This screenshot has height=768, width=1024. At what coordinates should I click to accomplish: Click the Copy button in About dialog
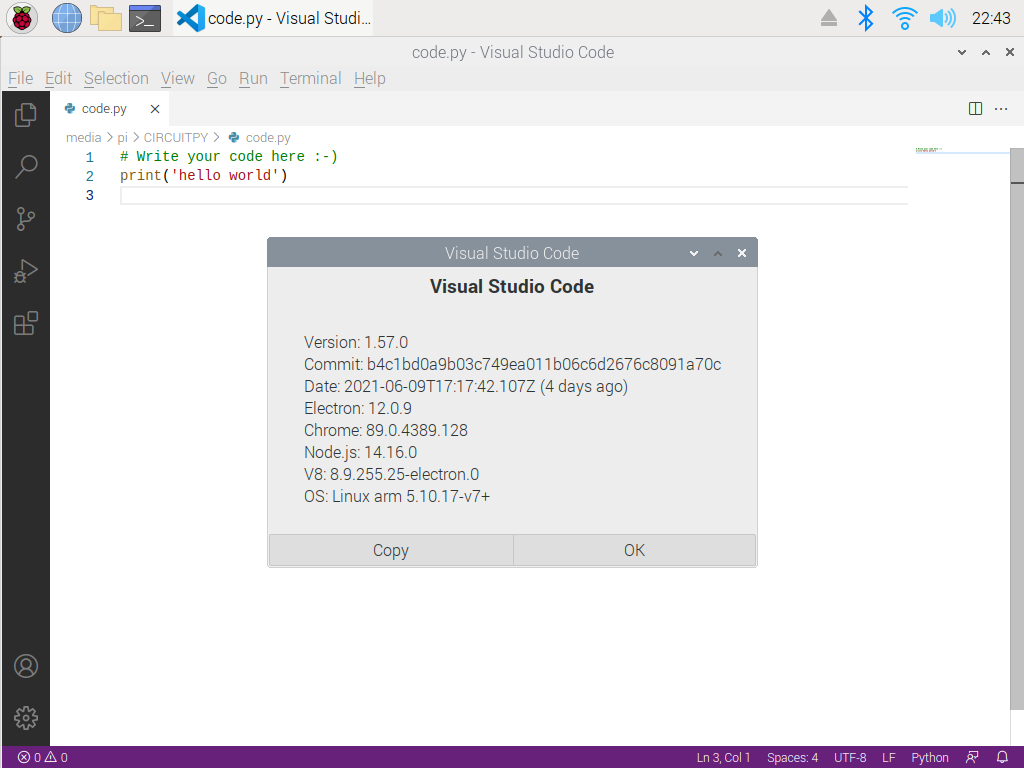(391, 550)
